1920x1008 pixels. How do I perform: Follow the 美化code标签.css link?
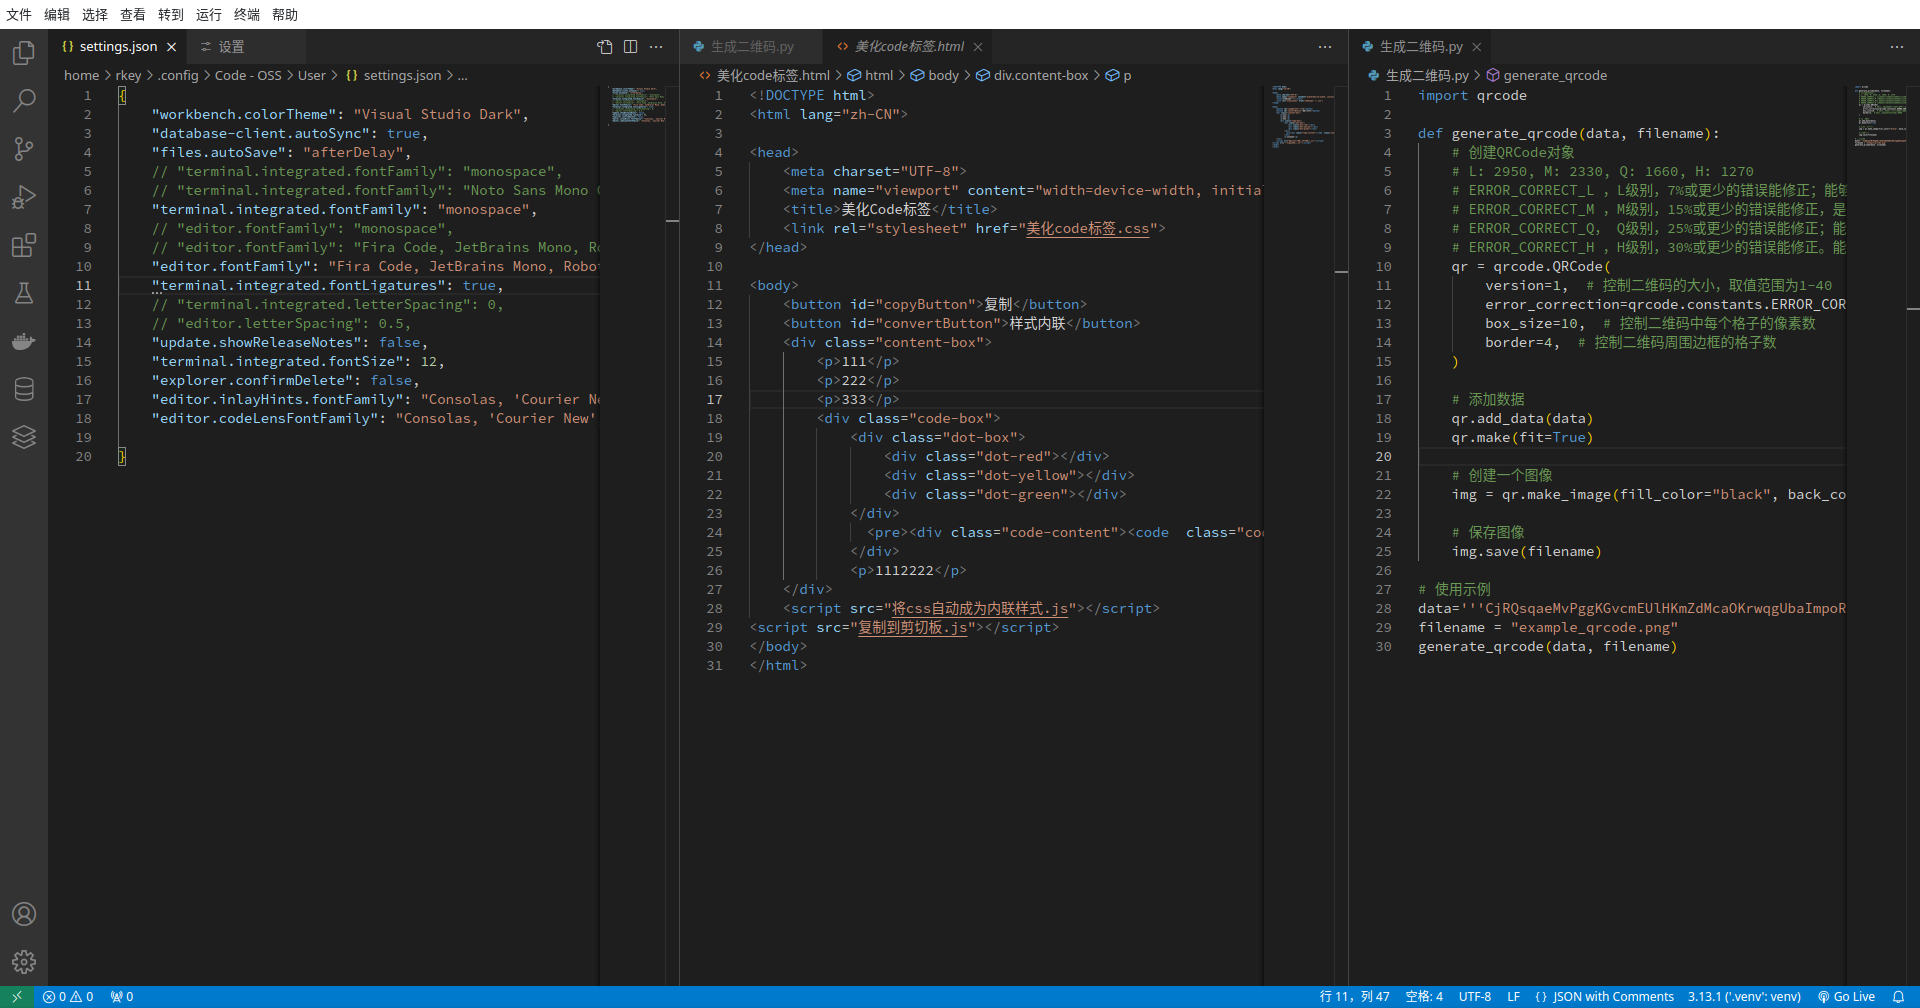(x=1088, y=229)
